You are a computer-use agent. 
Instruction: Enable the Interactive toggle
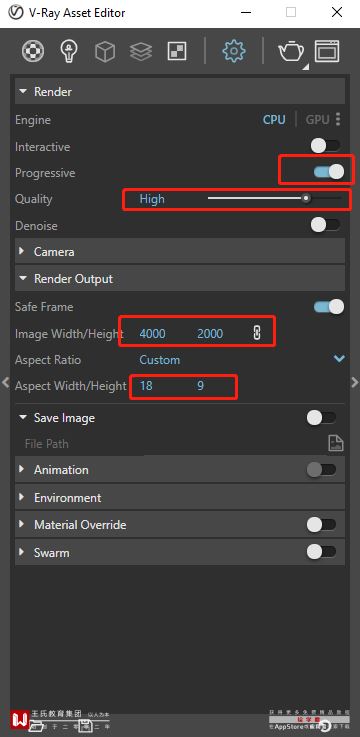click(325, 146)
